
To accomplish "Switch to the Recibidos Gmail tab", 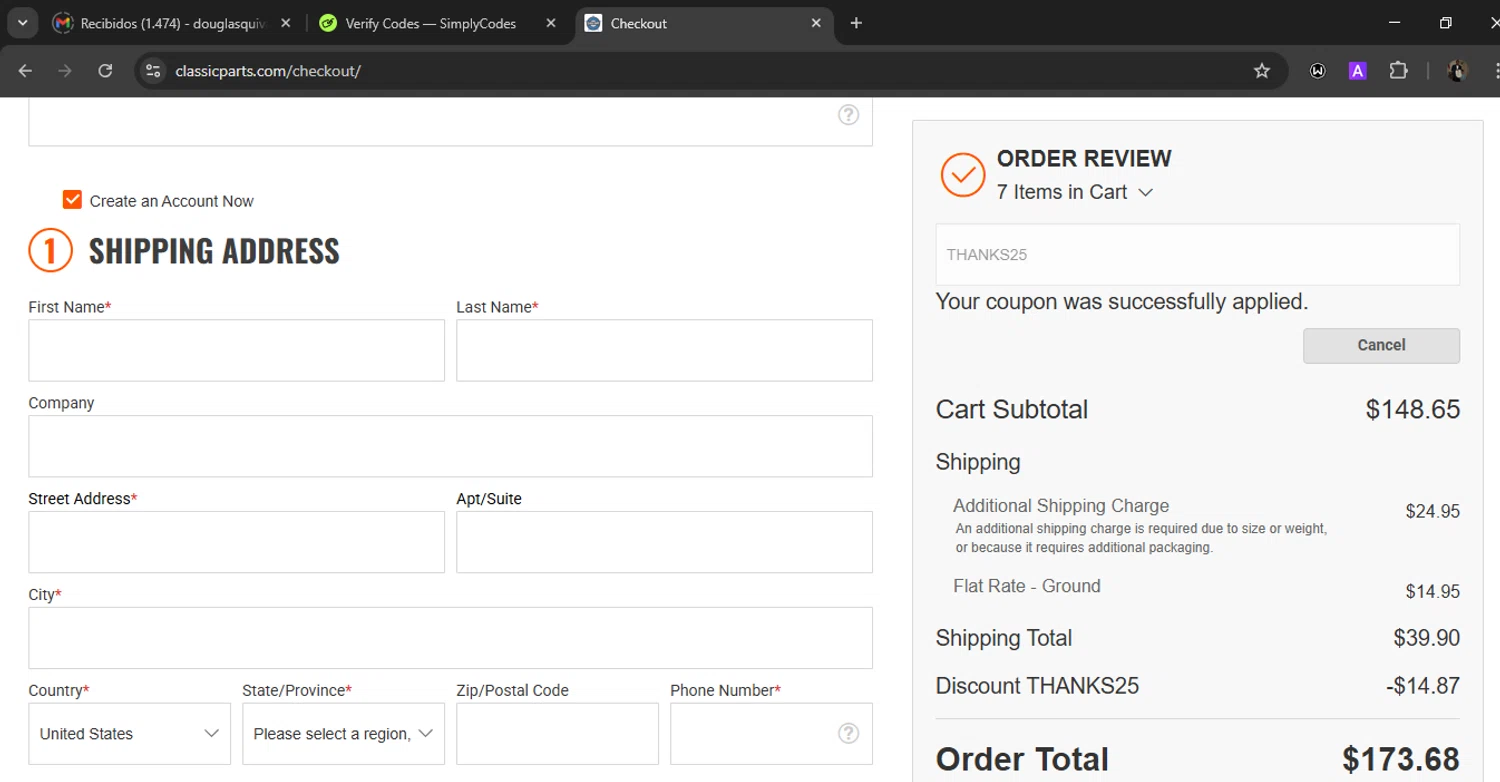I will [172, 23].
